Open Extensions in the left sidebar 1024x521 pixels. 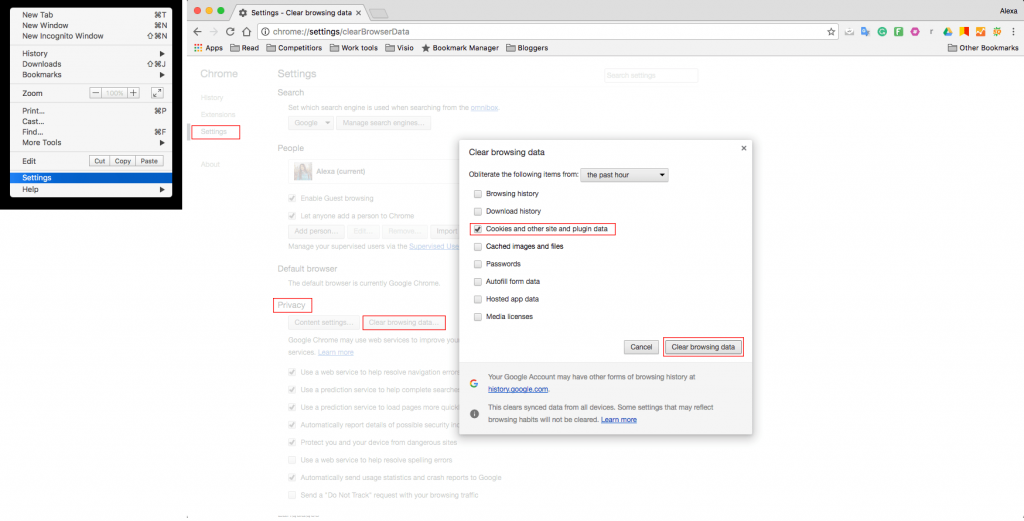tap(218, 114)
